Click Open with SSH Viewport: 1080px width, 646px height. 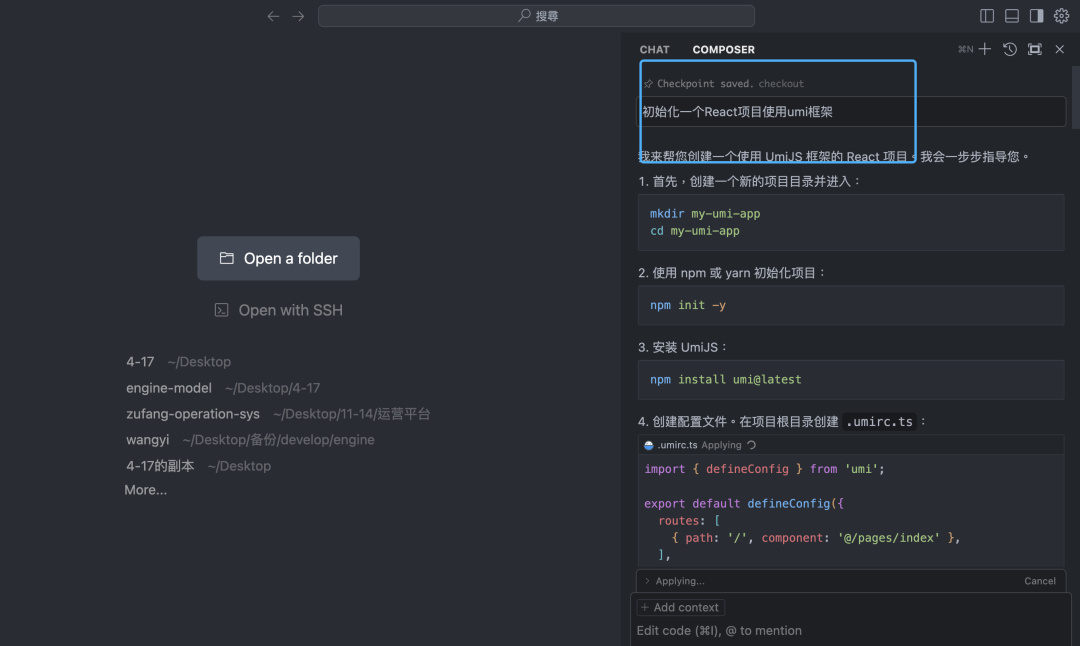point(278,310)
